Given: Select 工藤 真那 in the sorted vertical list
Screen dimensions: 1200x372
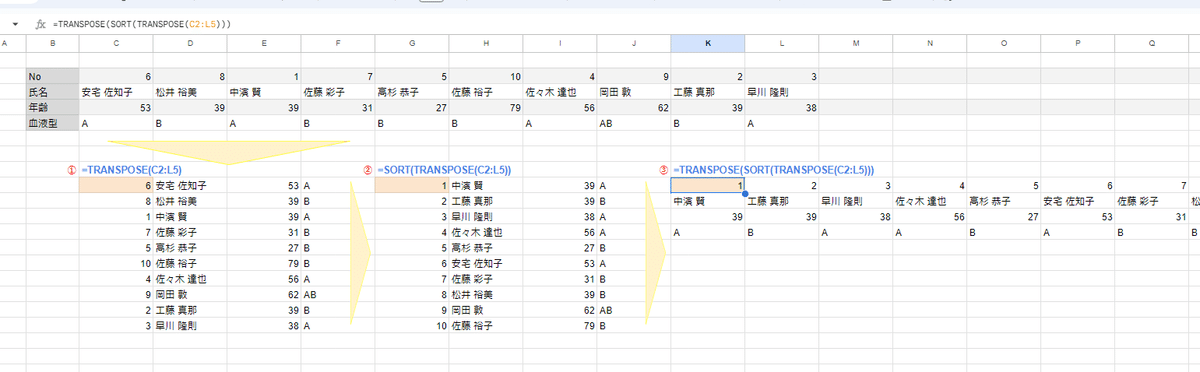Looking at the screenshot, I should pyautogui.click(x=486, y=200).
